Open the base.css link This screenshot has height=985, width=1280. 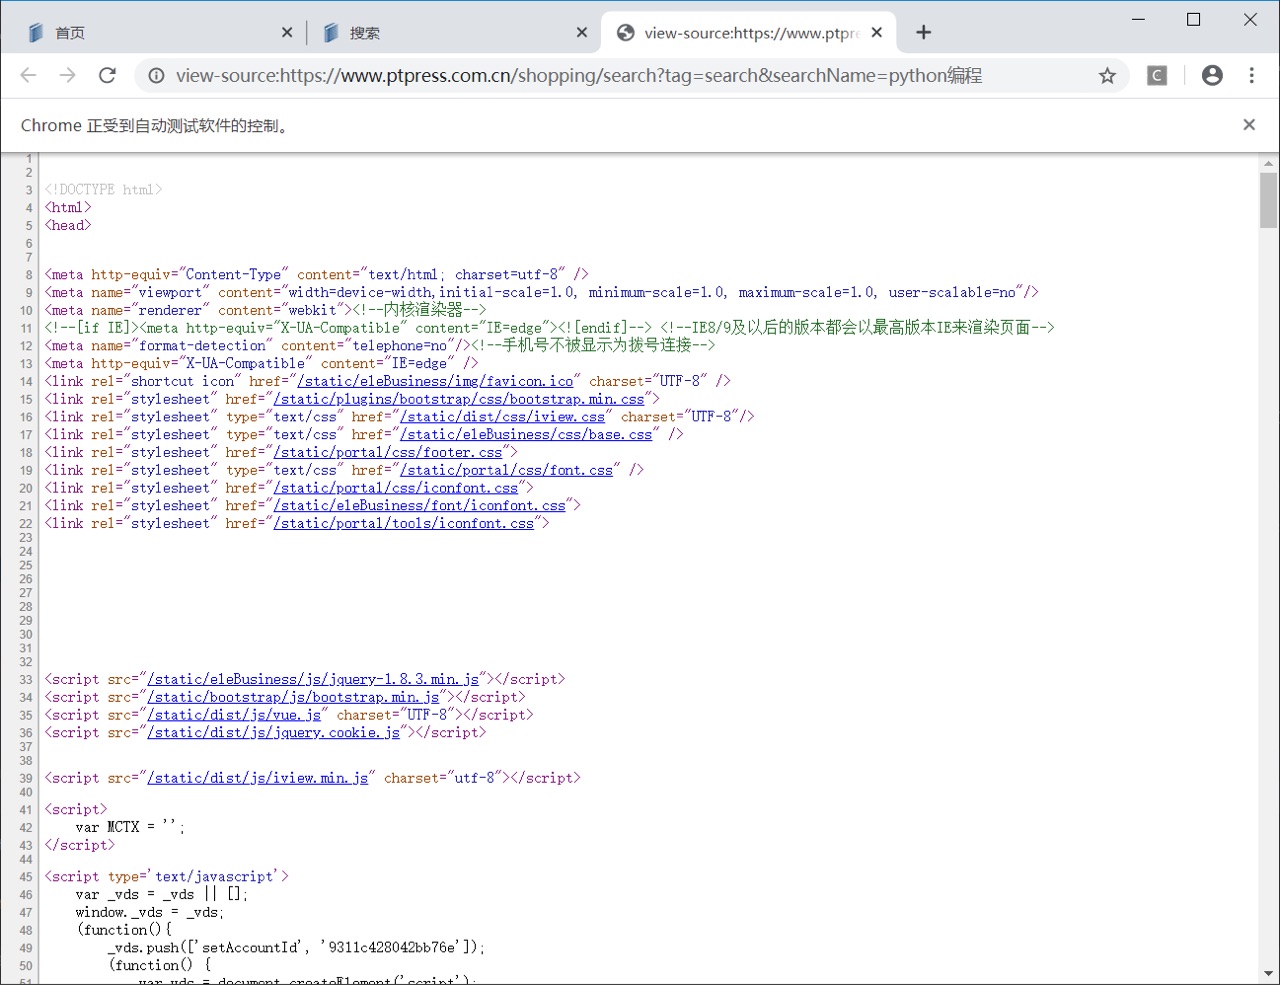click(526, 435)
